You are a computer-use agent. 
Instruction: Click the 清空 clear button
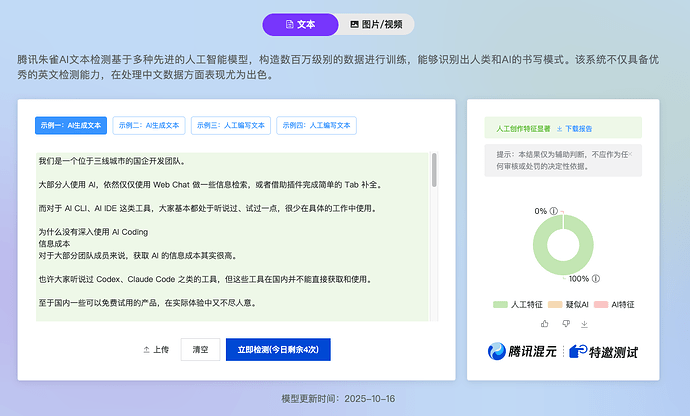click(200, 350)
